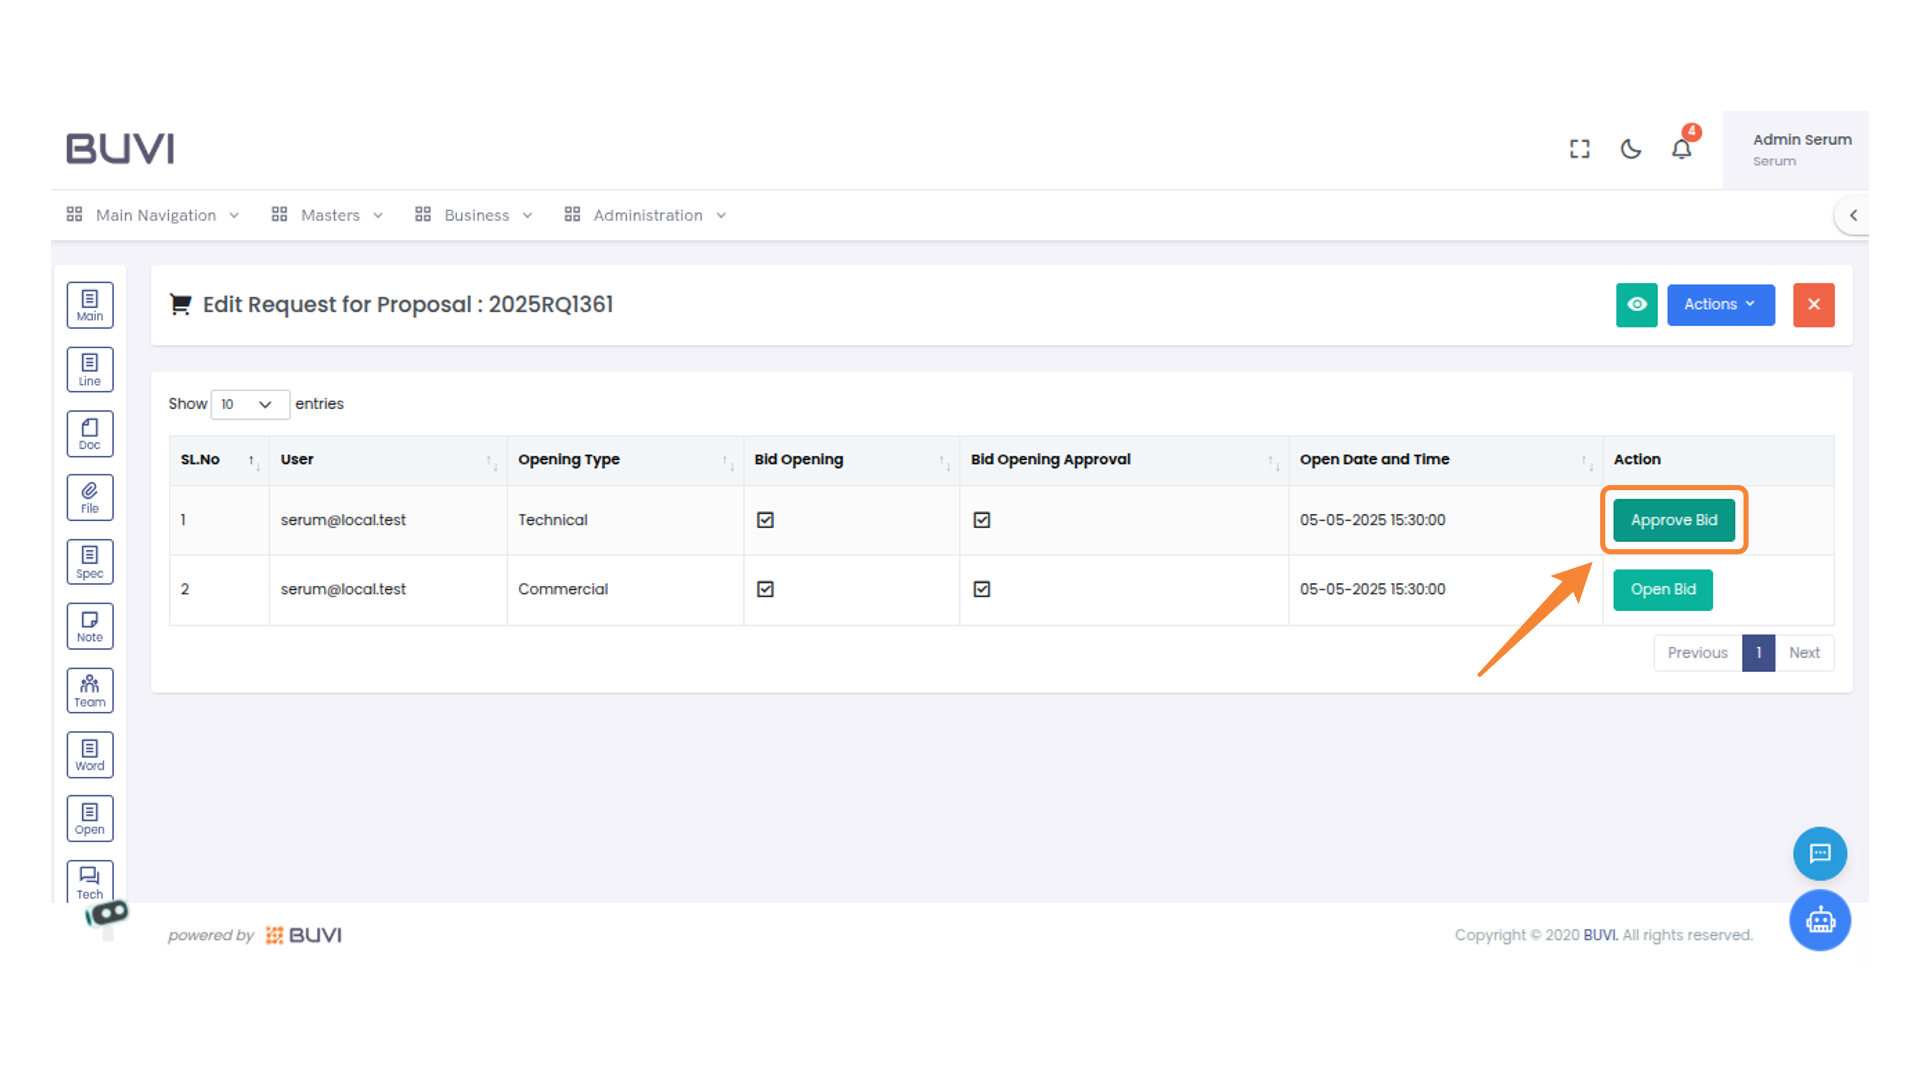Open the Masters menu
Image resolution: width=1920 pixels, height=1080 pixels.
(328, 215)
